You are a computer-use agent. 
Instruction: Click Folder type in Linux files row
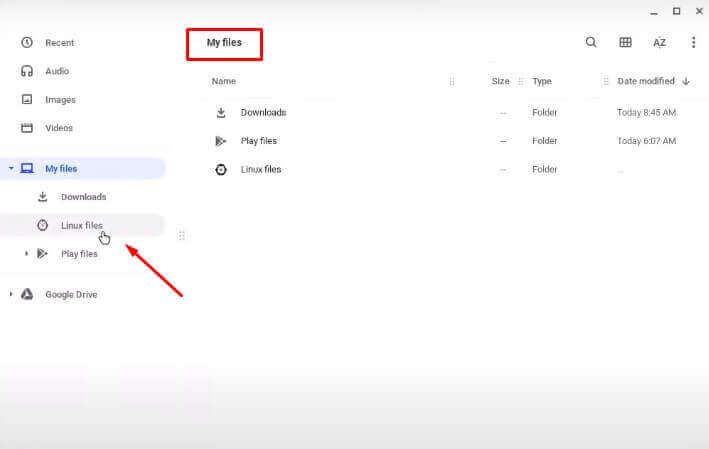click(x=544, y=170)
